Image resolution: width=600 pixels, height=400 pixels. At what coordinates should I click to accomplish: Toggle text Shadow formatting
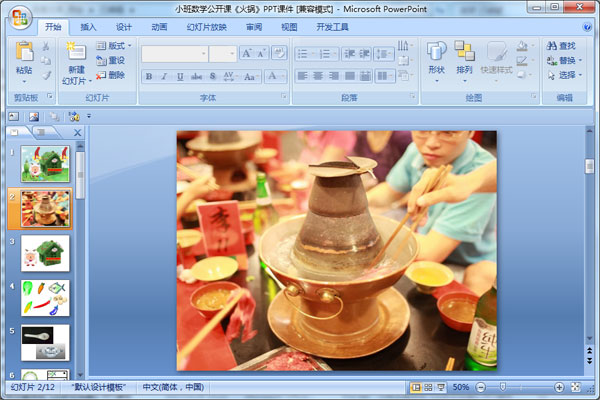click(213, 76)
